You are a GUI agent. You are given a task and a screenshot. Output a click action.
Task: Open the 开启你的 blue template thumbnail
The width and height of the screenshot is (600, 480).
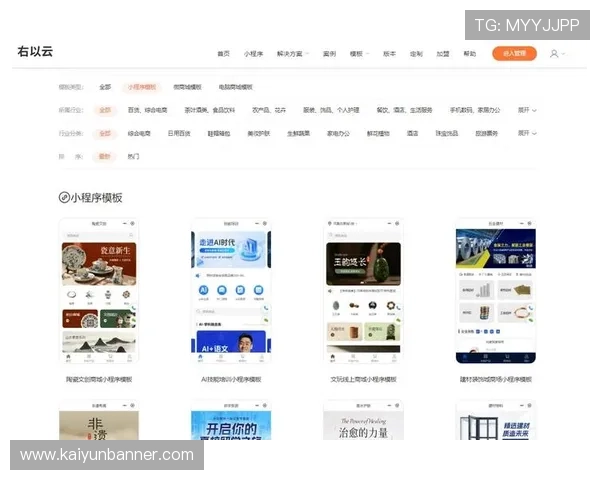coord(231,420)
